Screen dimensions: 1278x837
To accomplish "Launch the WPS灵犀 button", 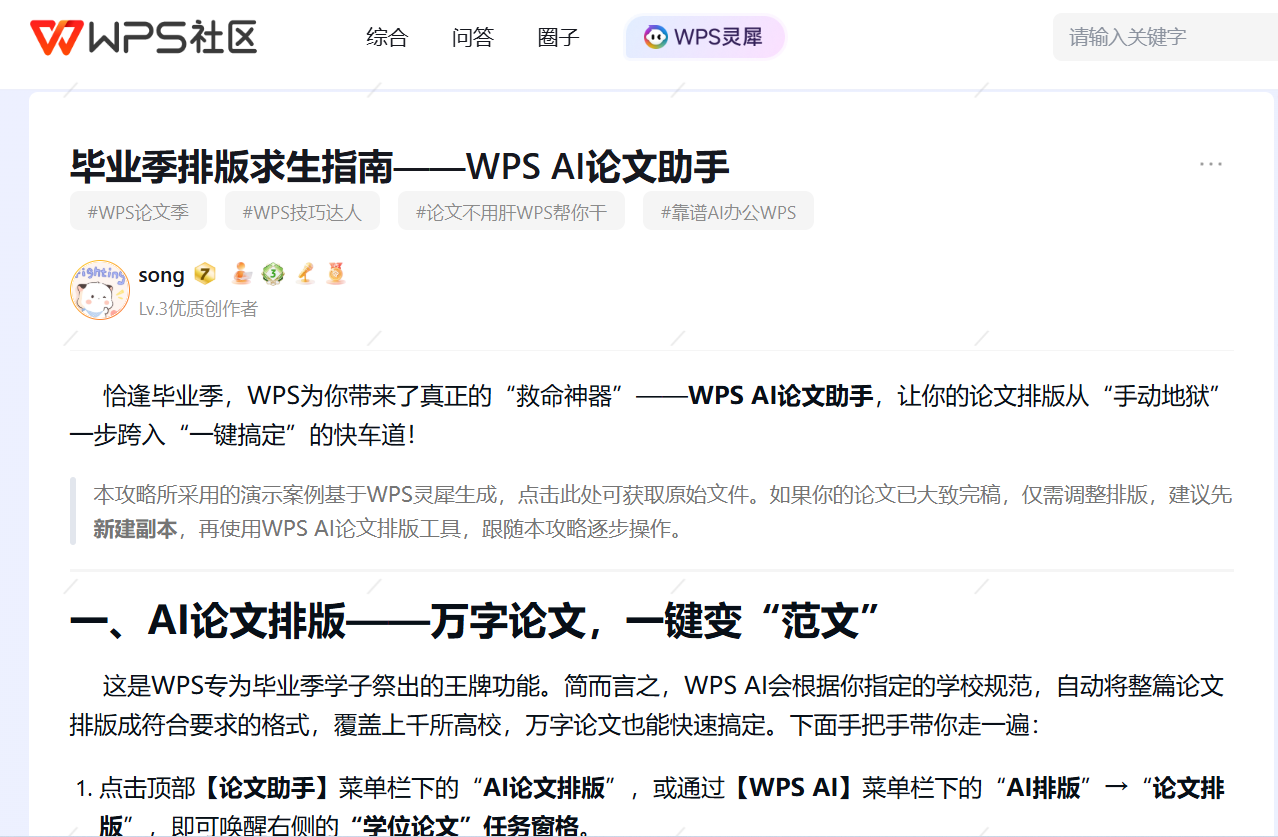I will click(705, 38).
